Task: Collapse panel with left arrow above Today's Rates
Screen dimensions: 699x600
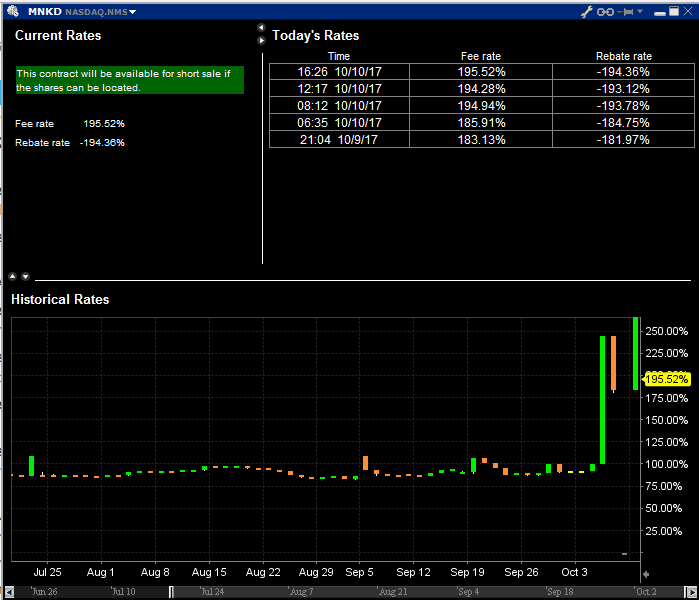Action: click(262, 28)
